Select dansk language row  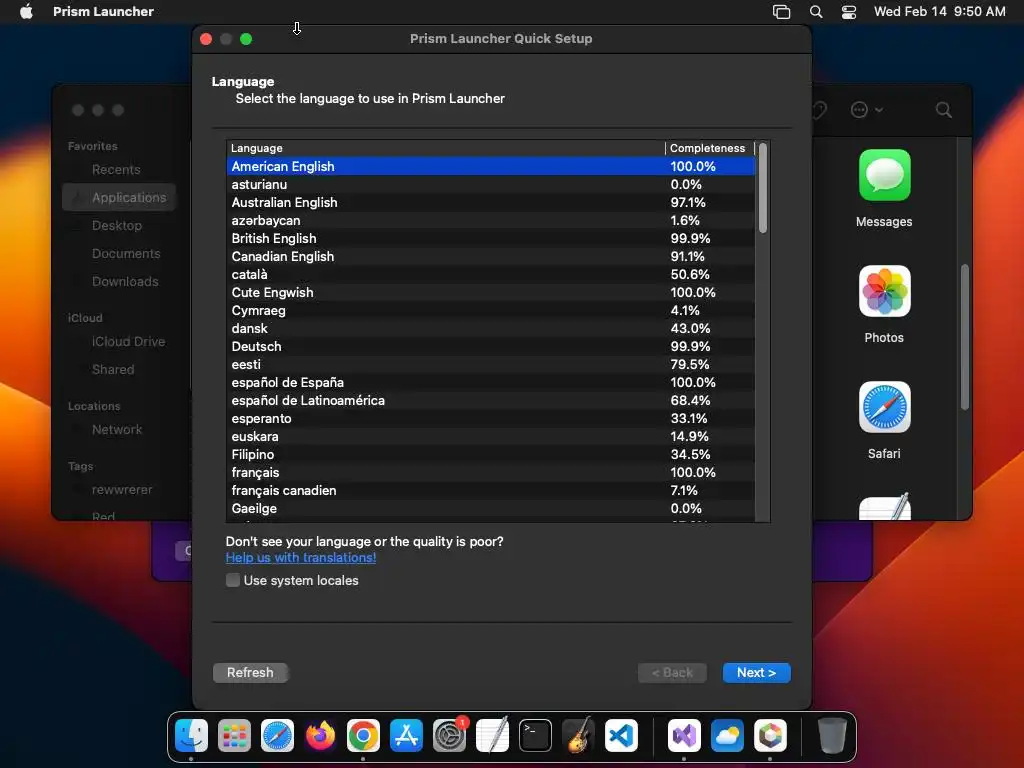pyautogui.click(x=491, y=328)
